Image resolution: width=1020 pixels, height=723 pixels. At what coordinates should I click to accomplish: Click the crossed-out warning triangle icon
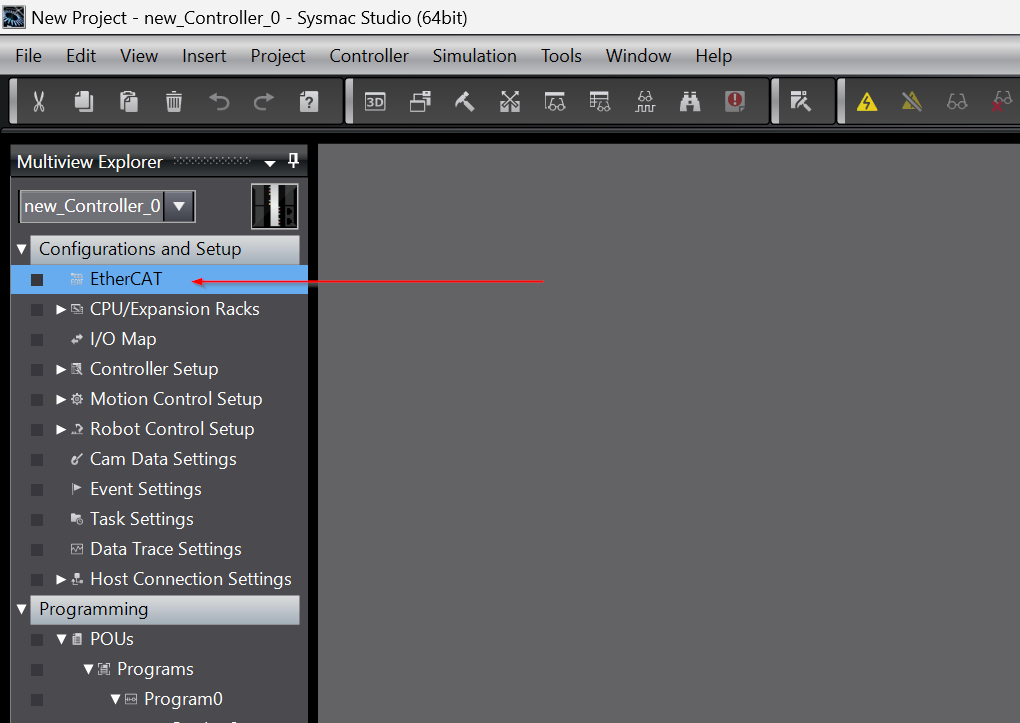[x=912, y=102]
